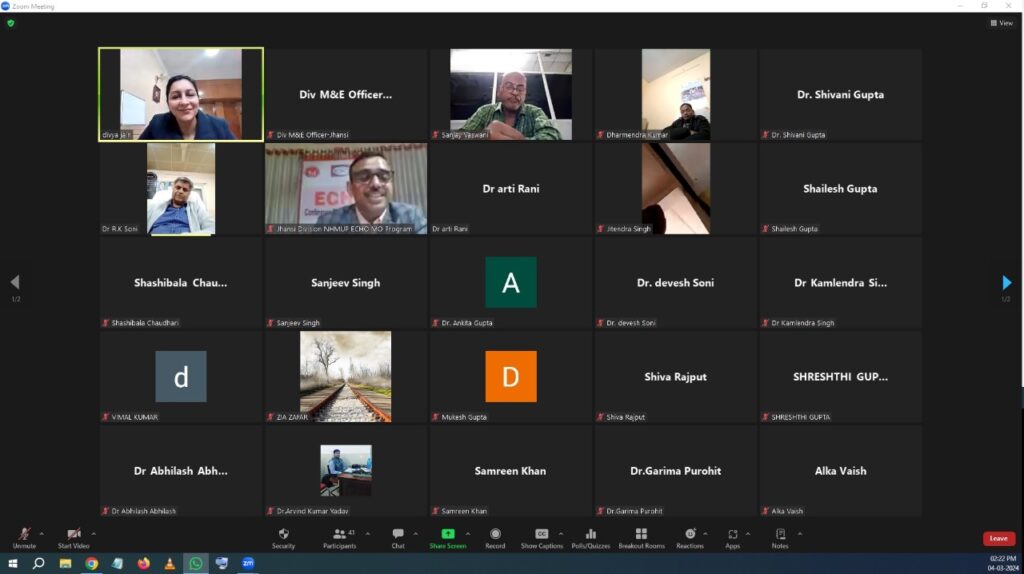Open Polls/Quizzes
The height and width of the screenshot is (574, 1024).
click(590, 536)
